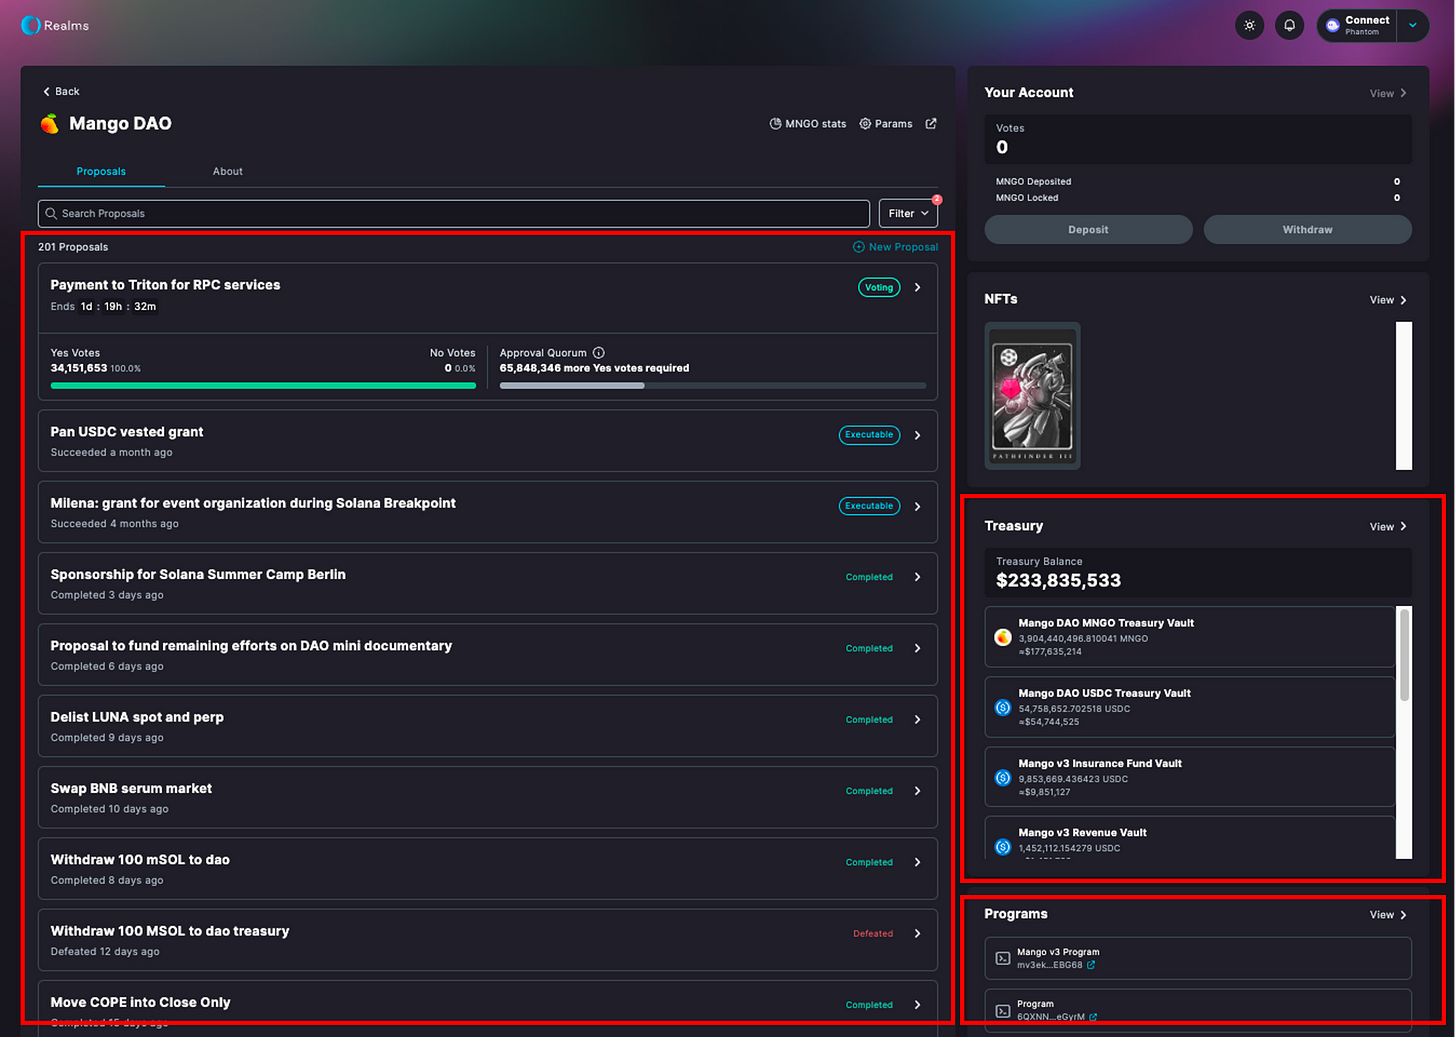Open chevron on DAO mini documentary proposal
Screen dimensions: 1456x1037
point(917,648)
